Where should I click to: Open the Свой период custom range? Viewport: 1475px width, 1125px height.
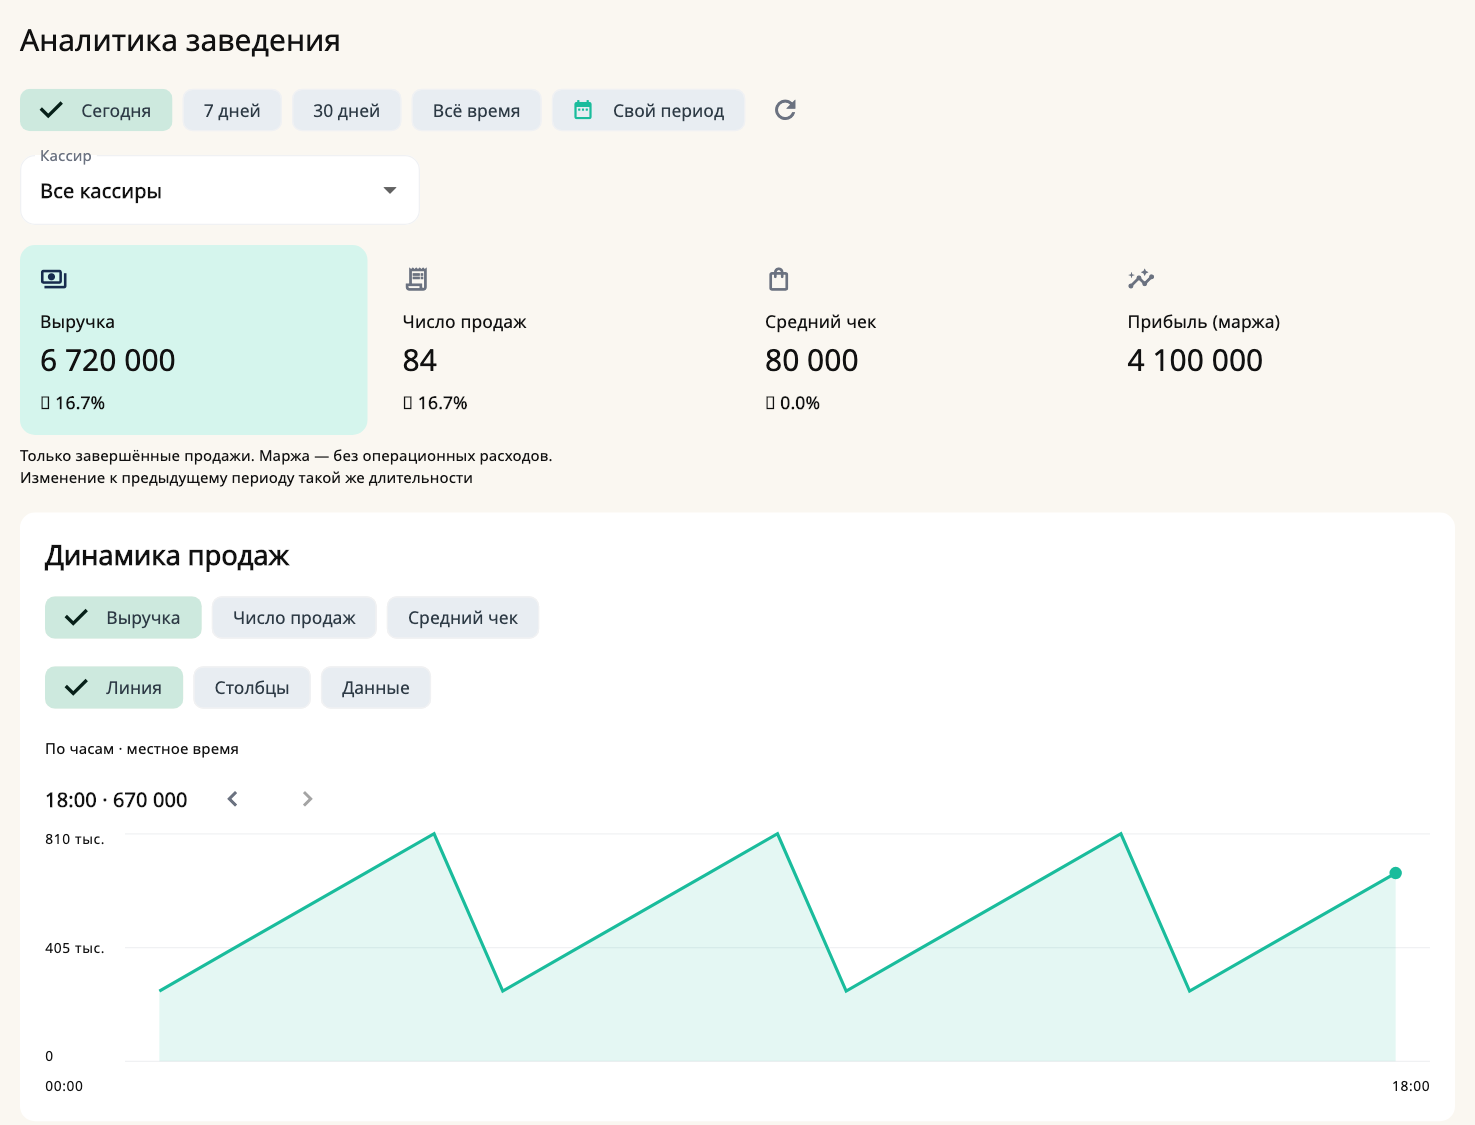pos(648,110)
